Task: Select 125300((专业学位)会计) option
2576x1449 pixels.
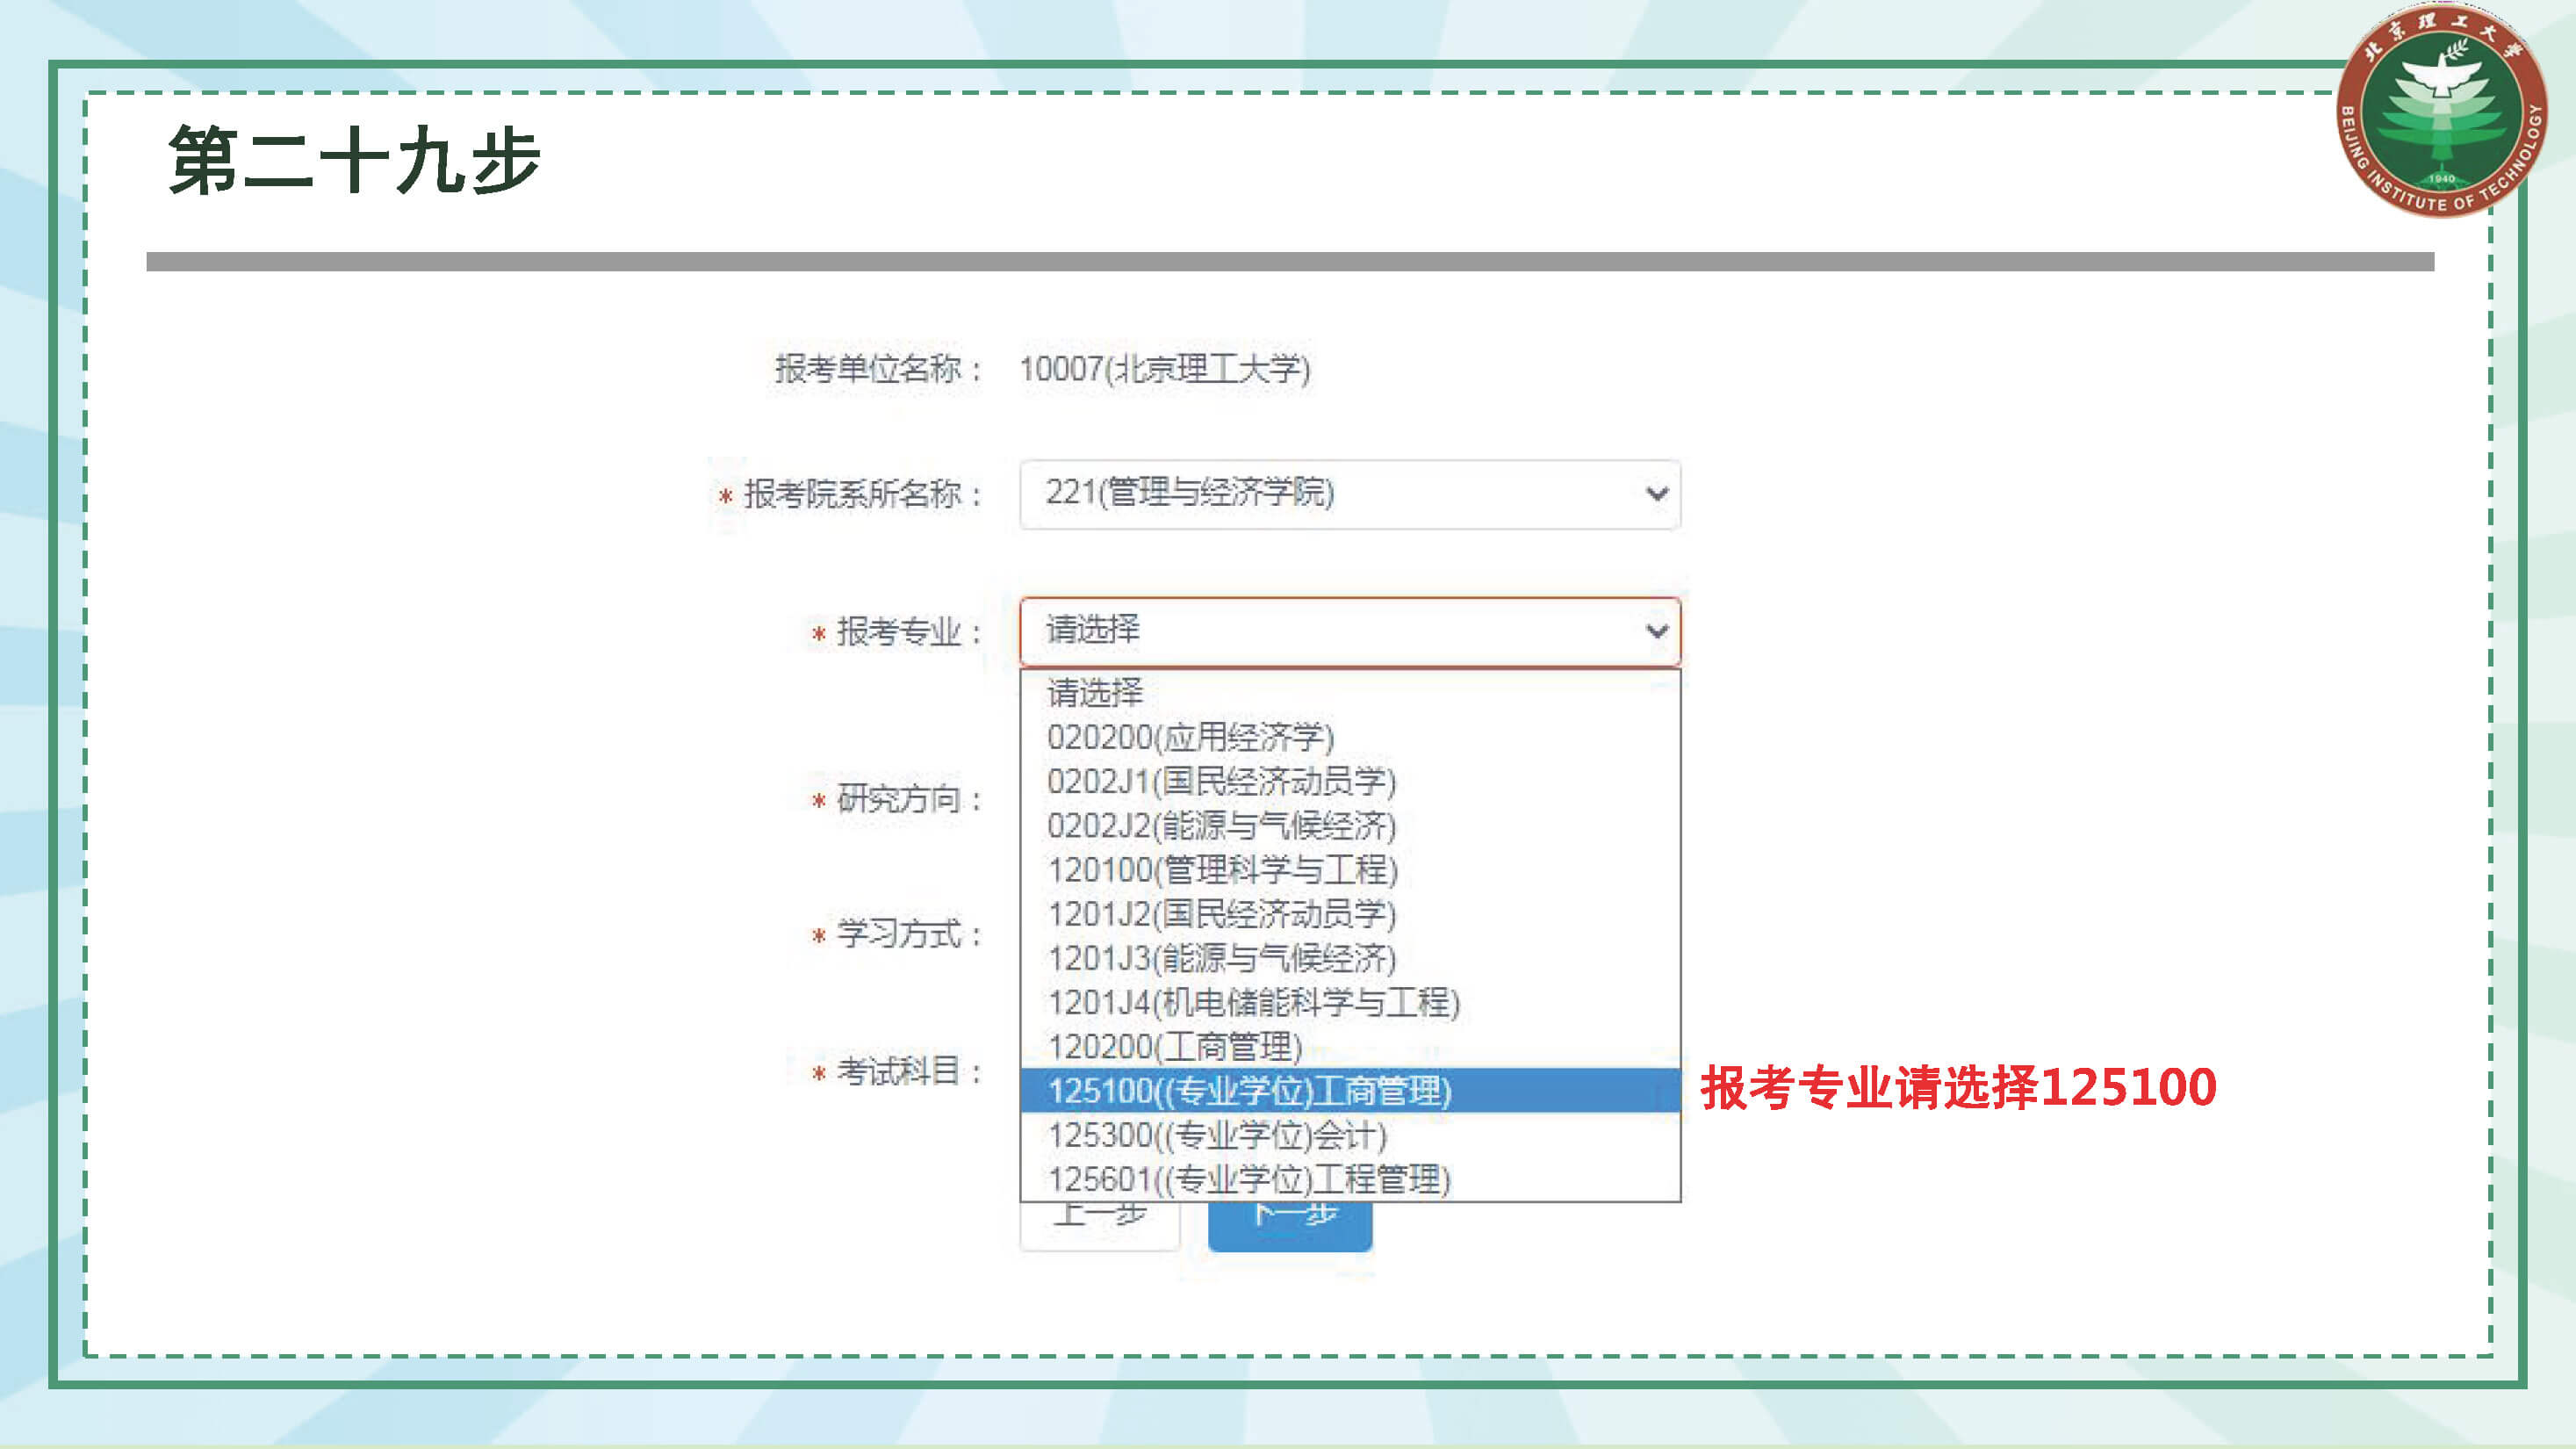Action: [x=1217, y=1135]
